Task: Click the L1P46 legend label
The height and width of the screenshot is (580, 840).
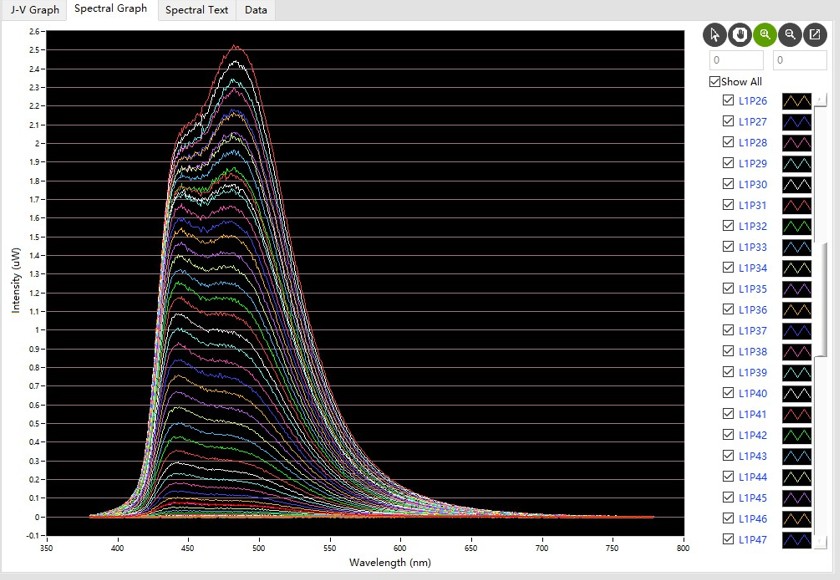Action: point(753,518)
